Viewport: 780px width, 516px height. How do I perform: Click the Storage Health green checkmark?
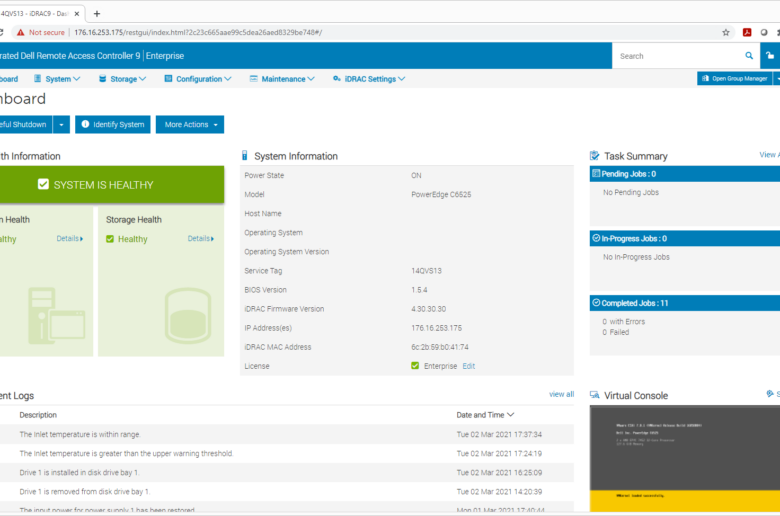coord(110,239)
